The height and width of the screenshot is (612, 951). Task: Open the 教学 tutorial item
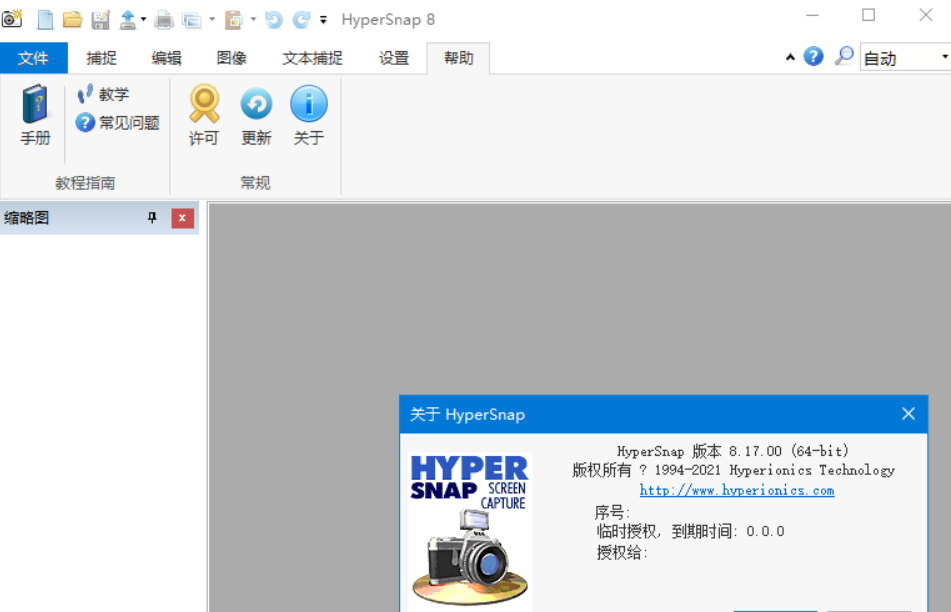coord(102,94)
